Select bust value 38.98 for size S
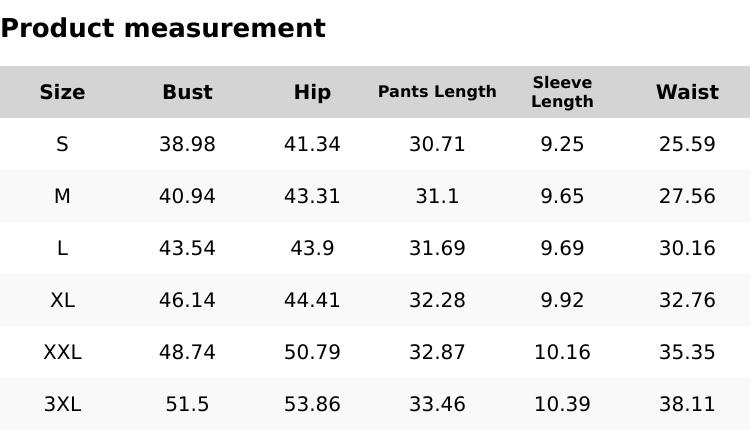 pyautogui.click(x=187, y=144)
